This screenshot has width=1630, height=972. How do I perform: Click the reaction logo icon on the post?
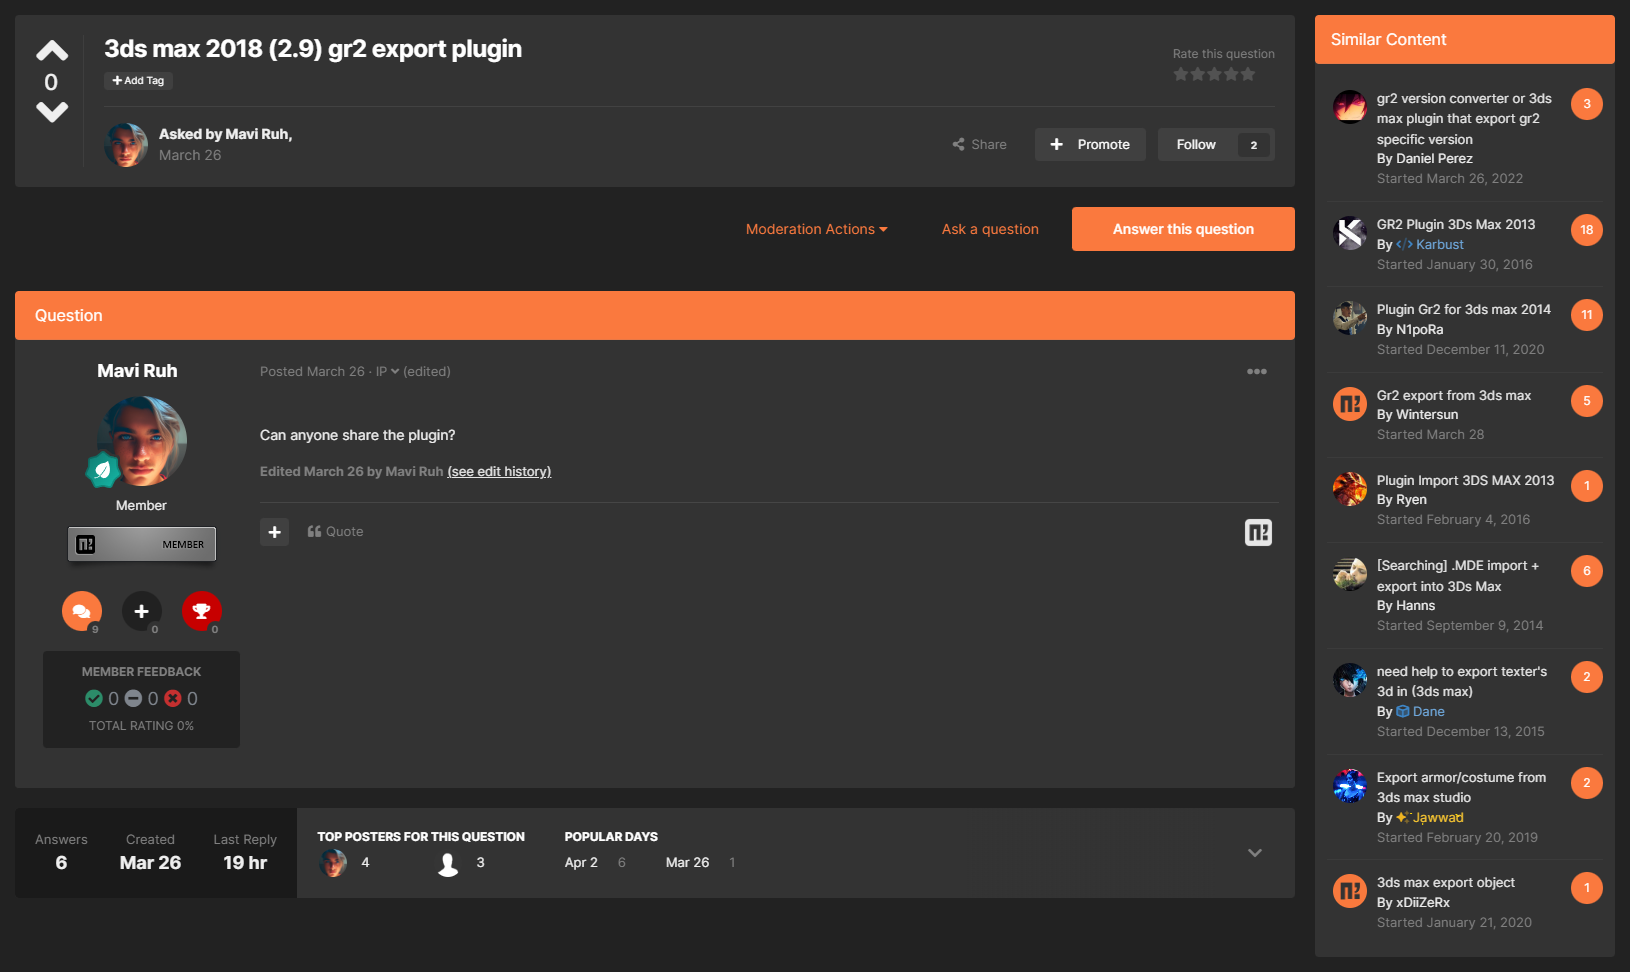[x=1258, y=532]
